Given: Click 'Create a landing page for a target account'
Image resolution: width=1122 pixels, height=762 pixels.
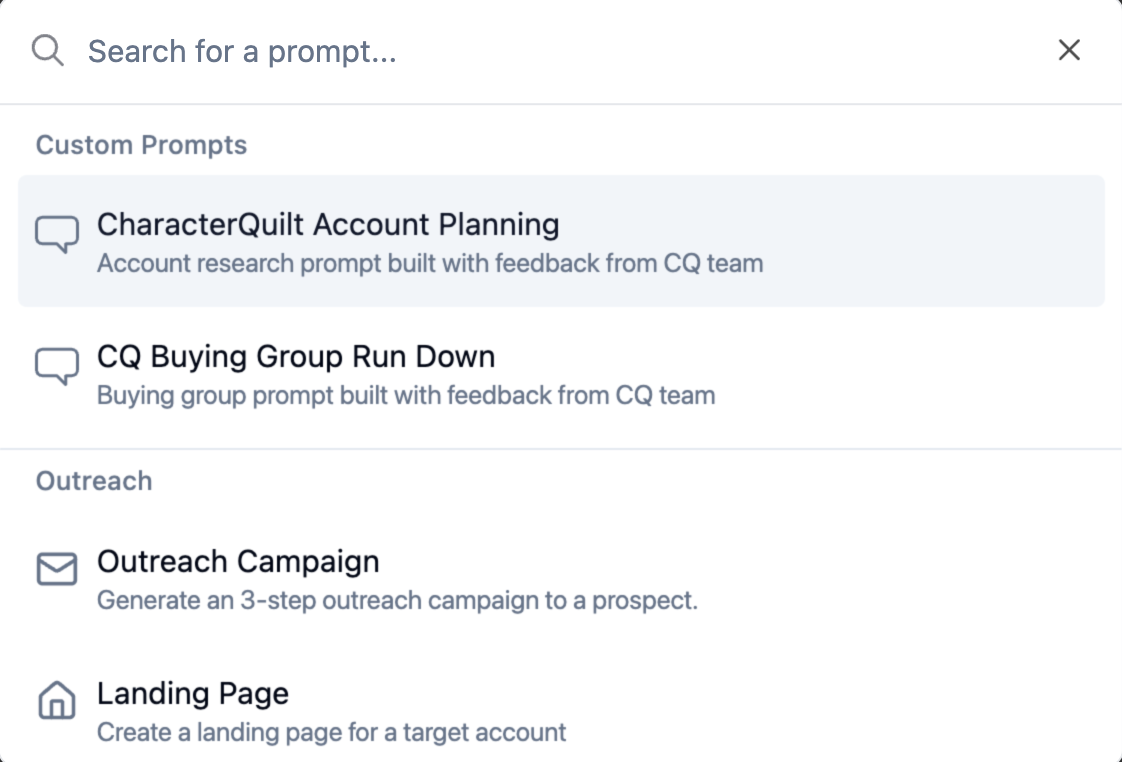Looking at the screenshot, I should (x=331, y=732).
